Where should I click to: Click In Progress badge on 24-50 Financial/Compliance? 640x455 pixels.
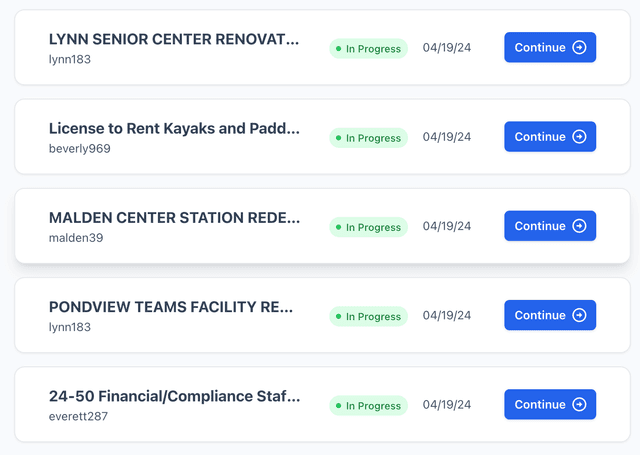(368, 406)
